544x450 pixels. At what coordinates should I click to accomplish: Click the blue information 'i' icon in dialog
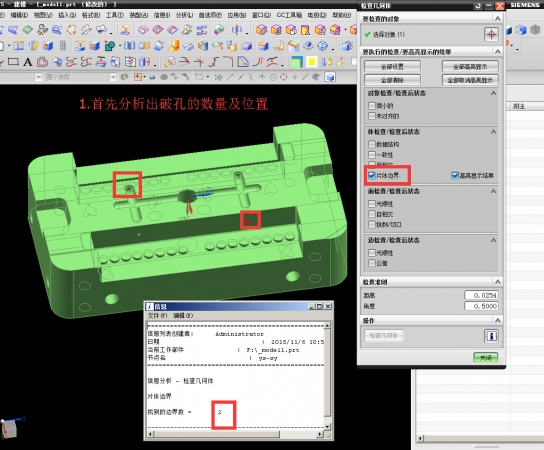coord(491,336)
